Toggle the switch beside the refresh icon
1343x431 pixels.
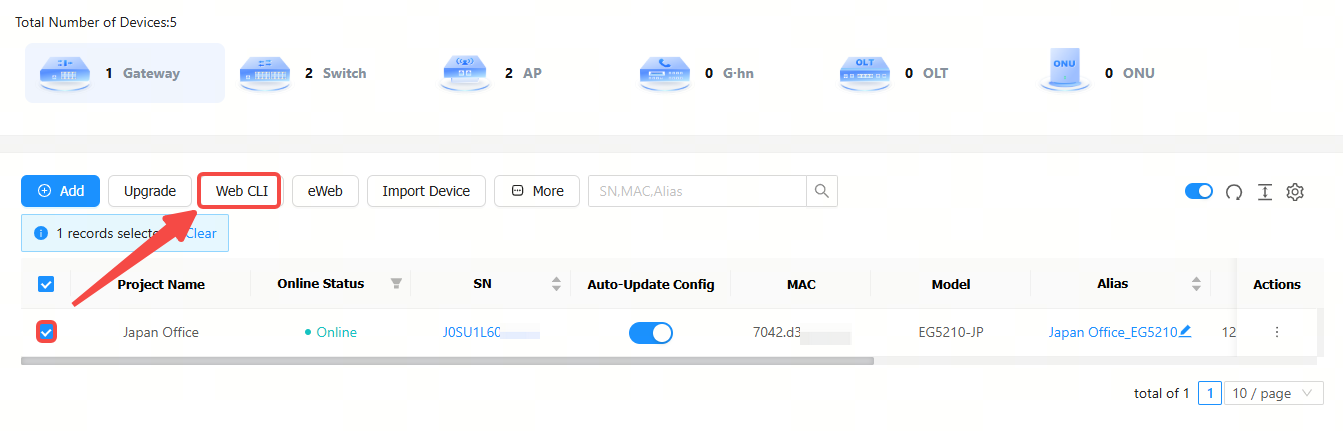1198,191
